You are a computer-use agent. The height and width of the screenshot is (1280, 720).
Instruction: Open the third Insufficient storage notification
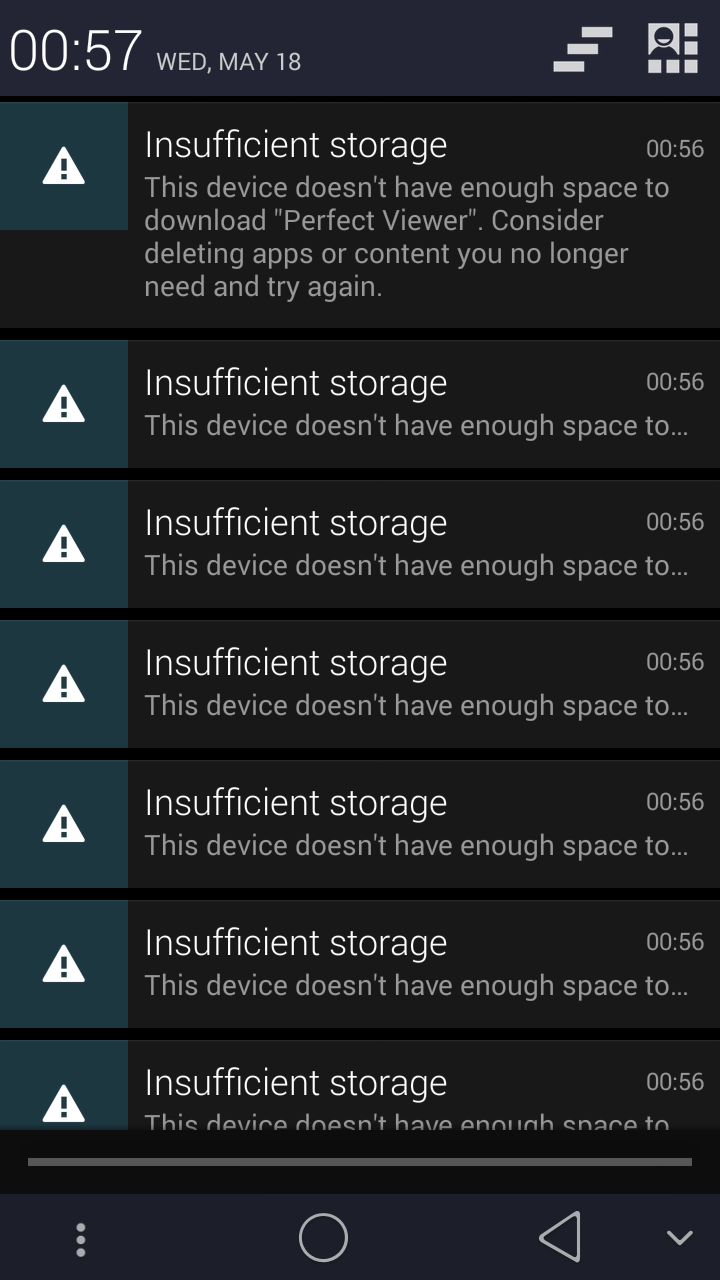(x=360, y=544)
